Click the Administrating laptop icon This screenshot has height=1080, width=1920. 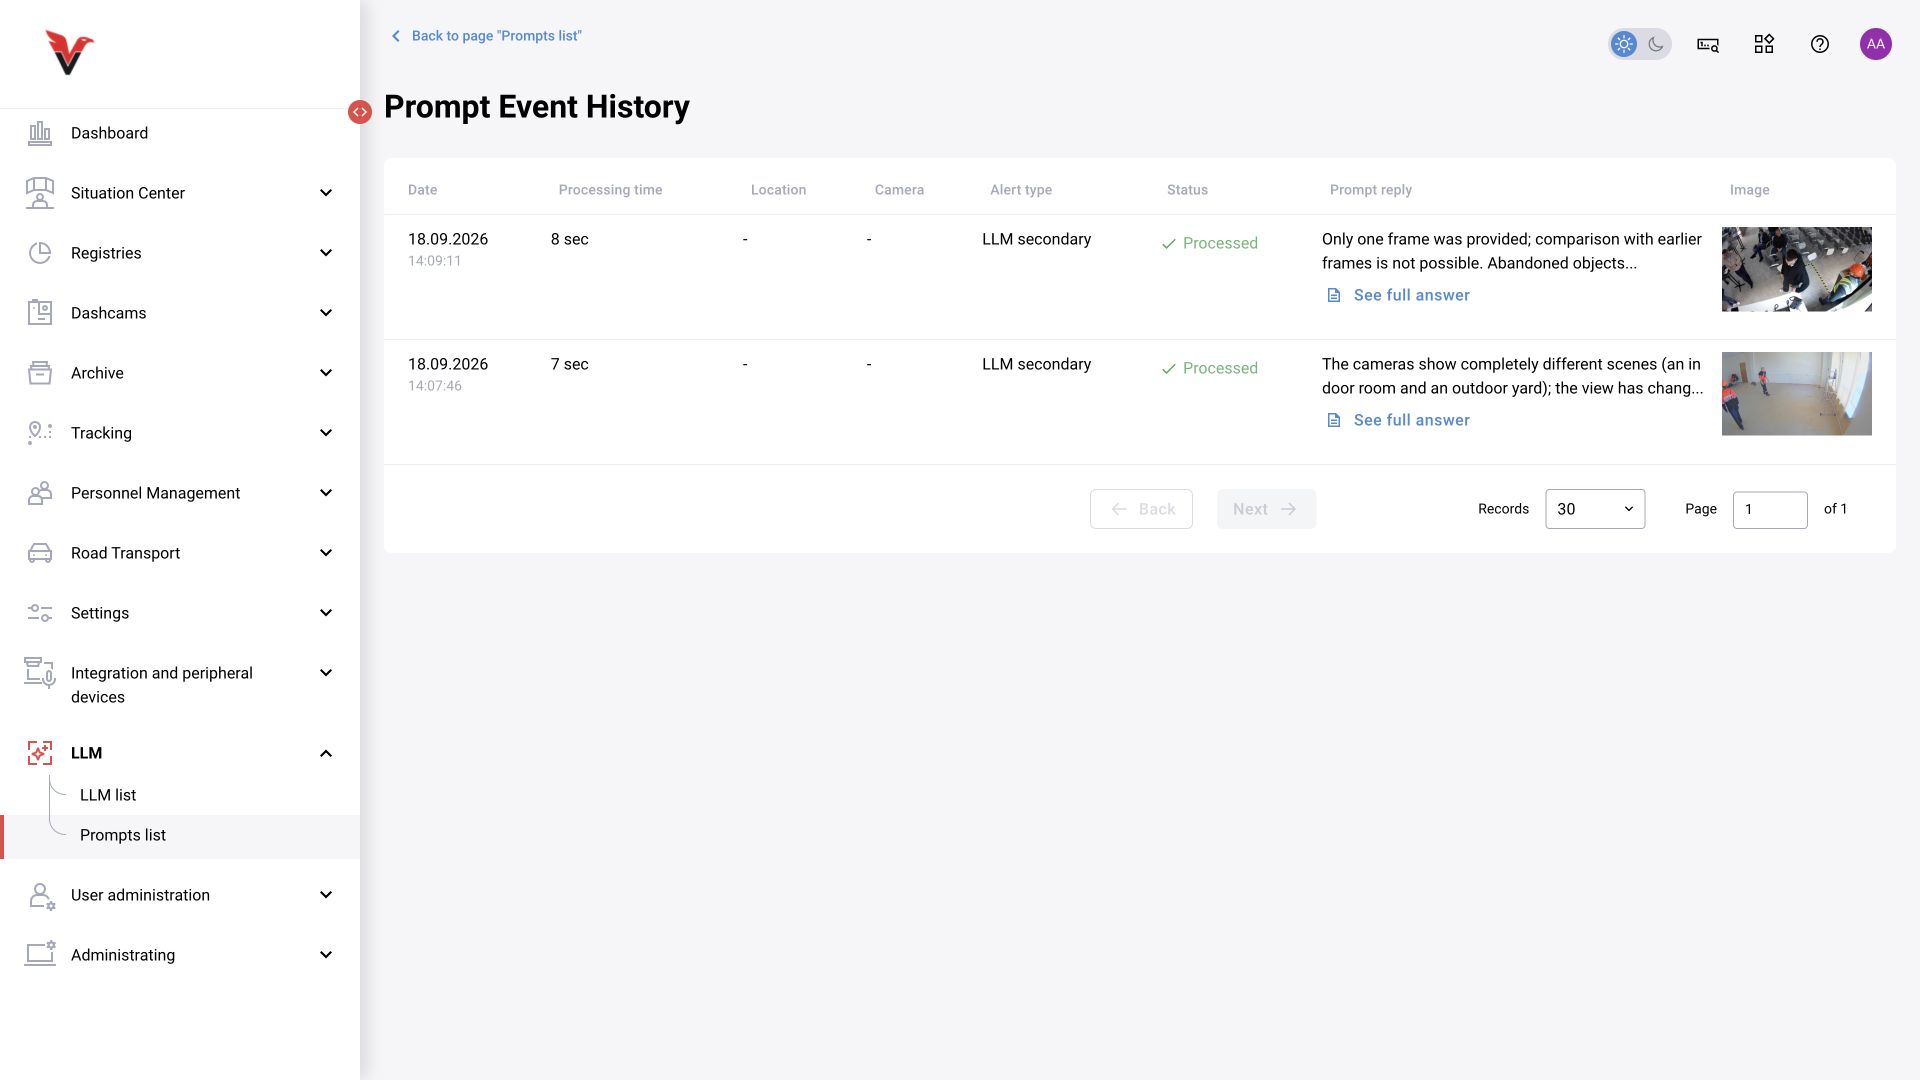(40, 954)
